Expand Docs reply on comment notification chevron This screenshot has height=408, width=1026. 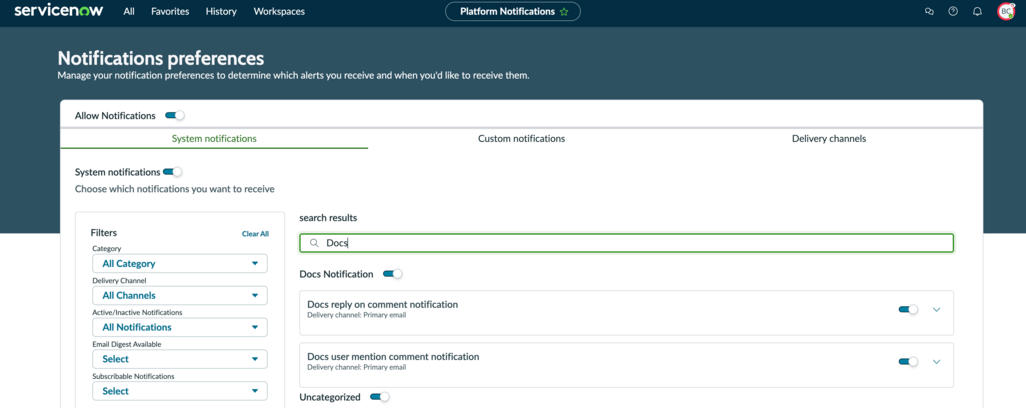point(936,309)
